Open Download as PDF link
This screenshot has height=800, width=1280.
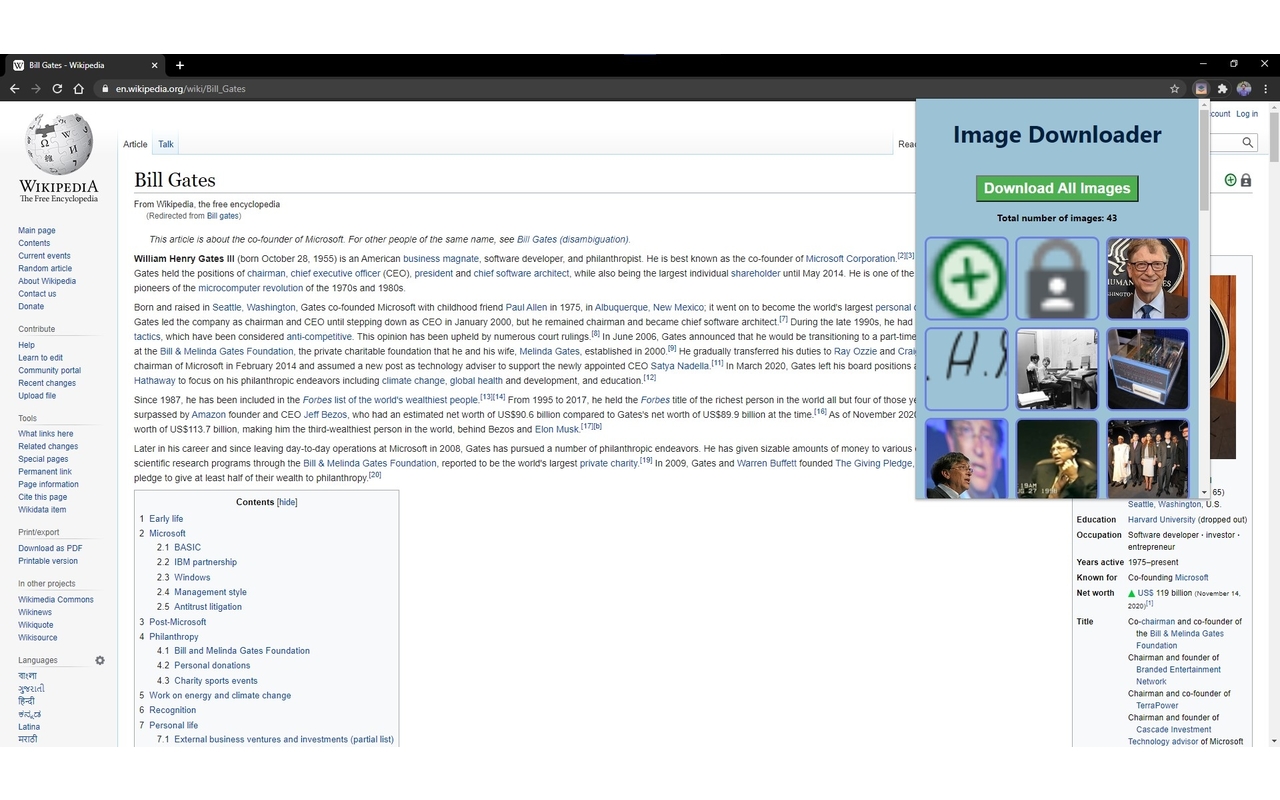[50, 548]
